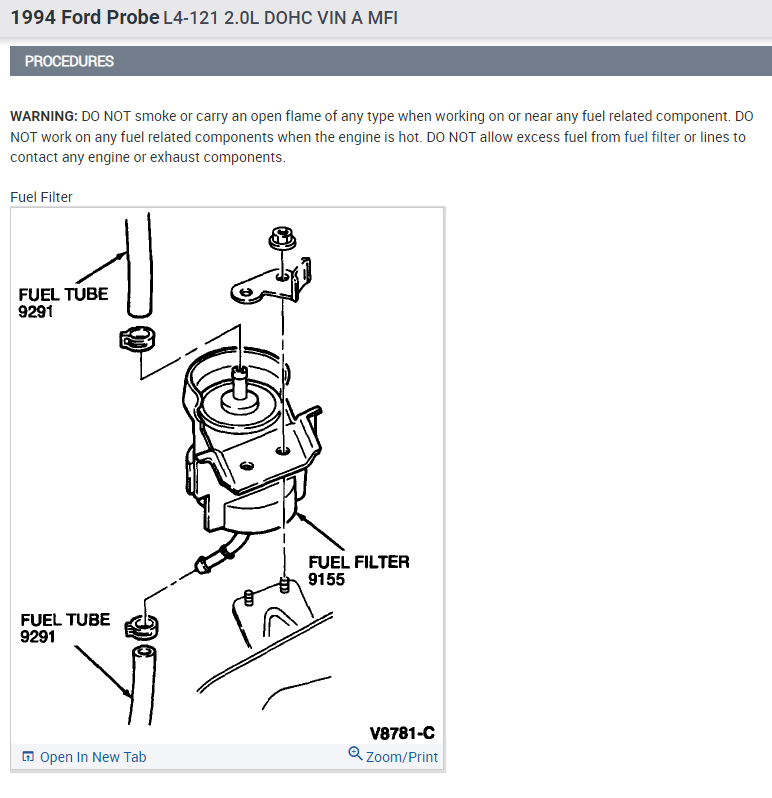Click the 1994 Ford Probe page title

[x=85, y=18]
